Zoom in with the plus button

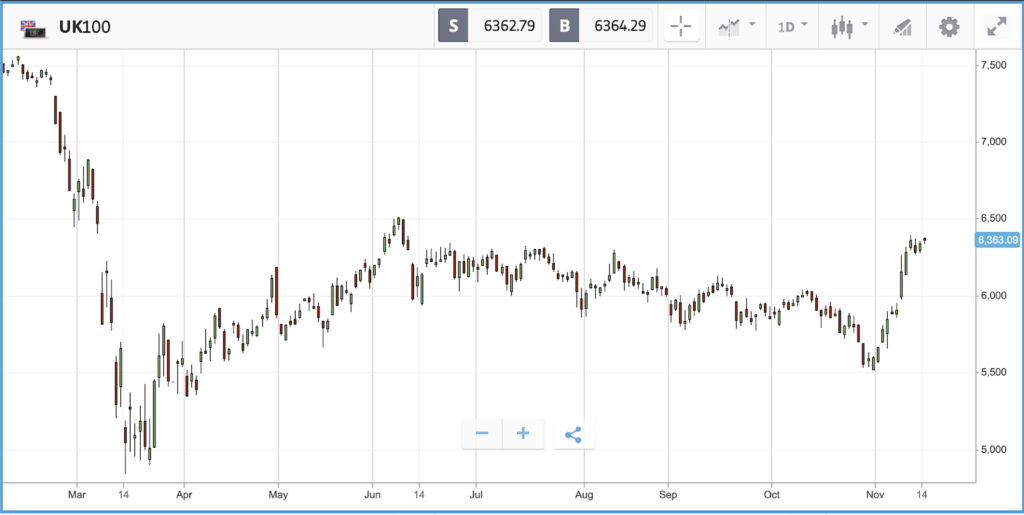pos(523,434)
